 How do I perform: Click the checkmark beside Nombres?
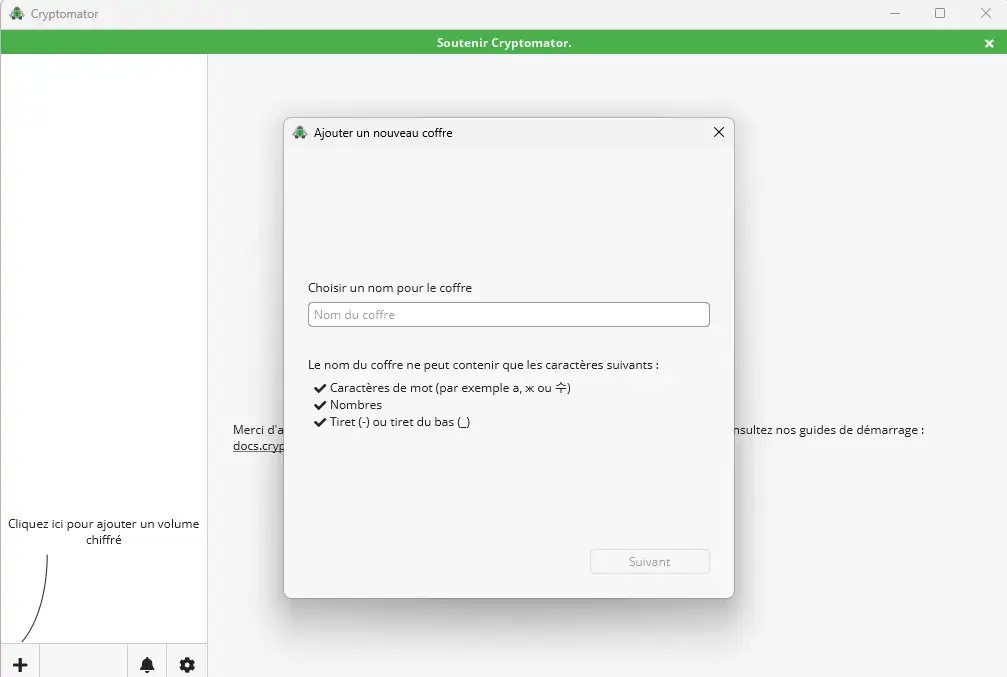pos(319,404)
